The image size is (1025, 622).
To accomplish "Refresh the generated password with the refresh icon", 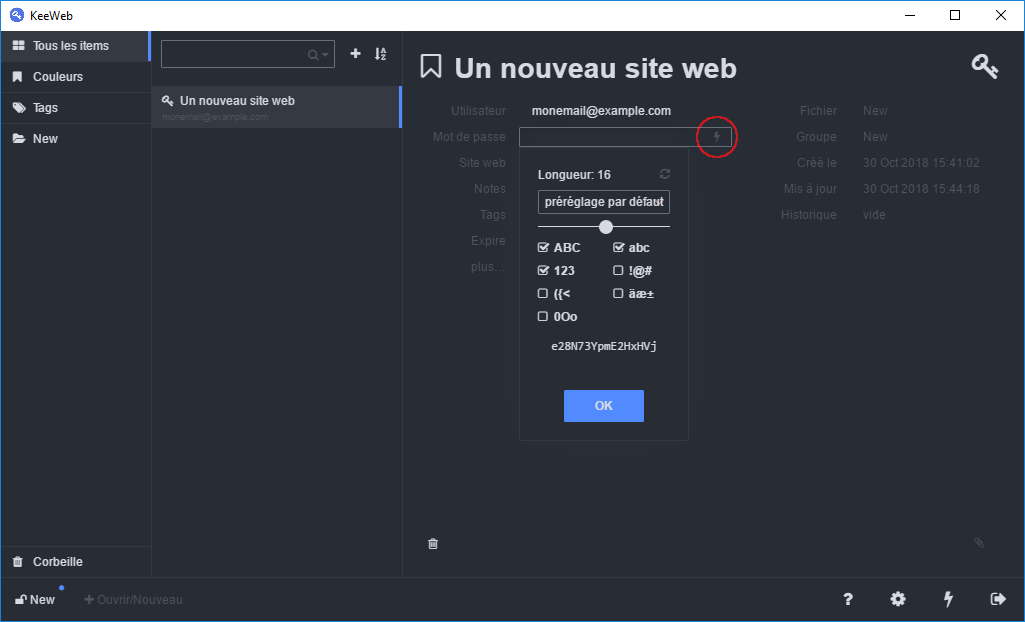I will 663,172.
